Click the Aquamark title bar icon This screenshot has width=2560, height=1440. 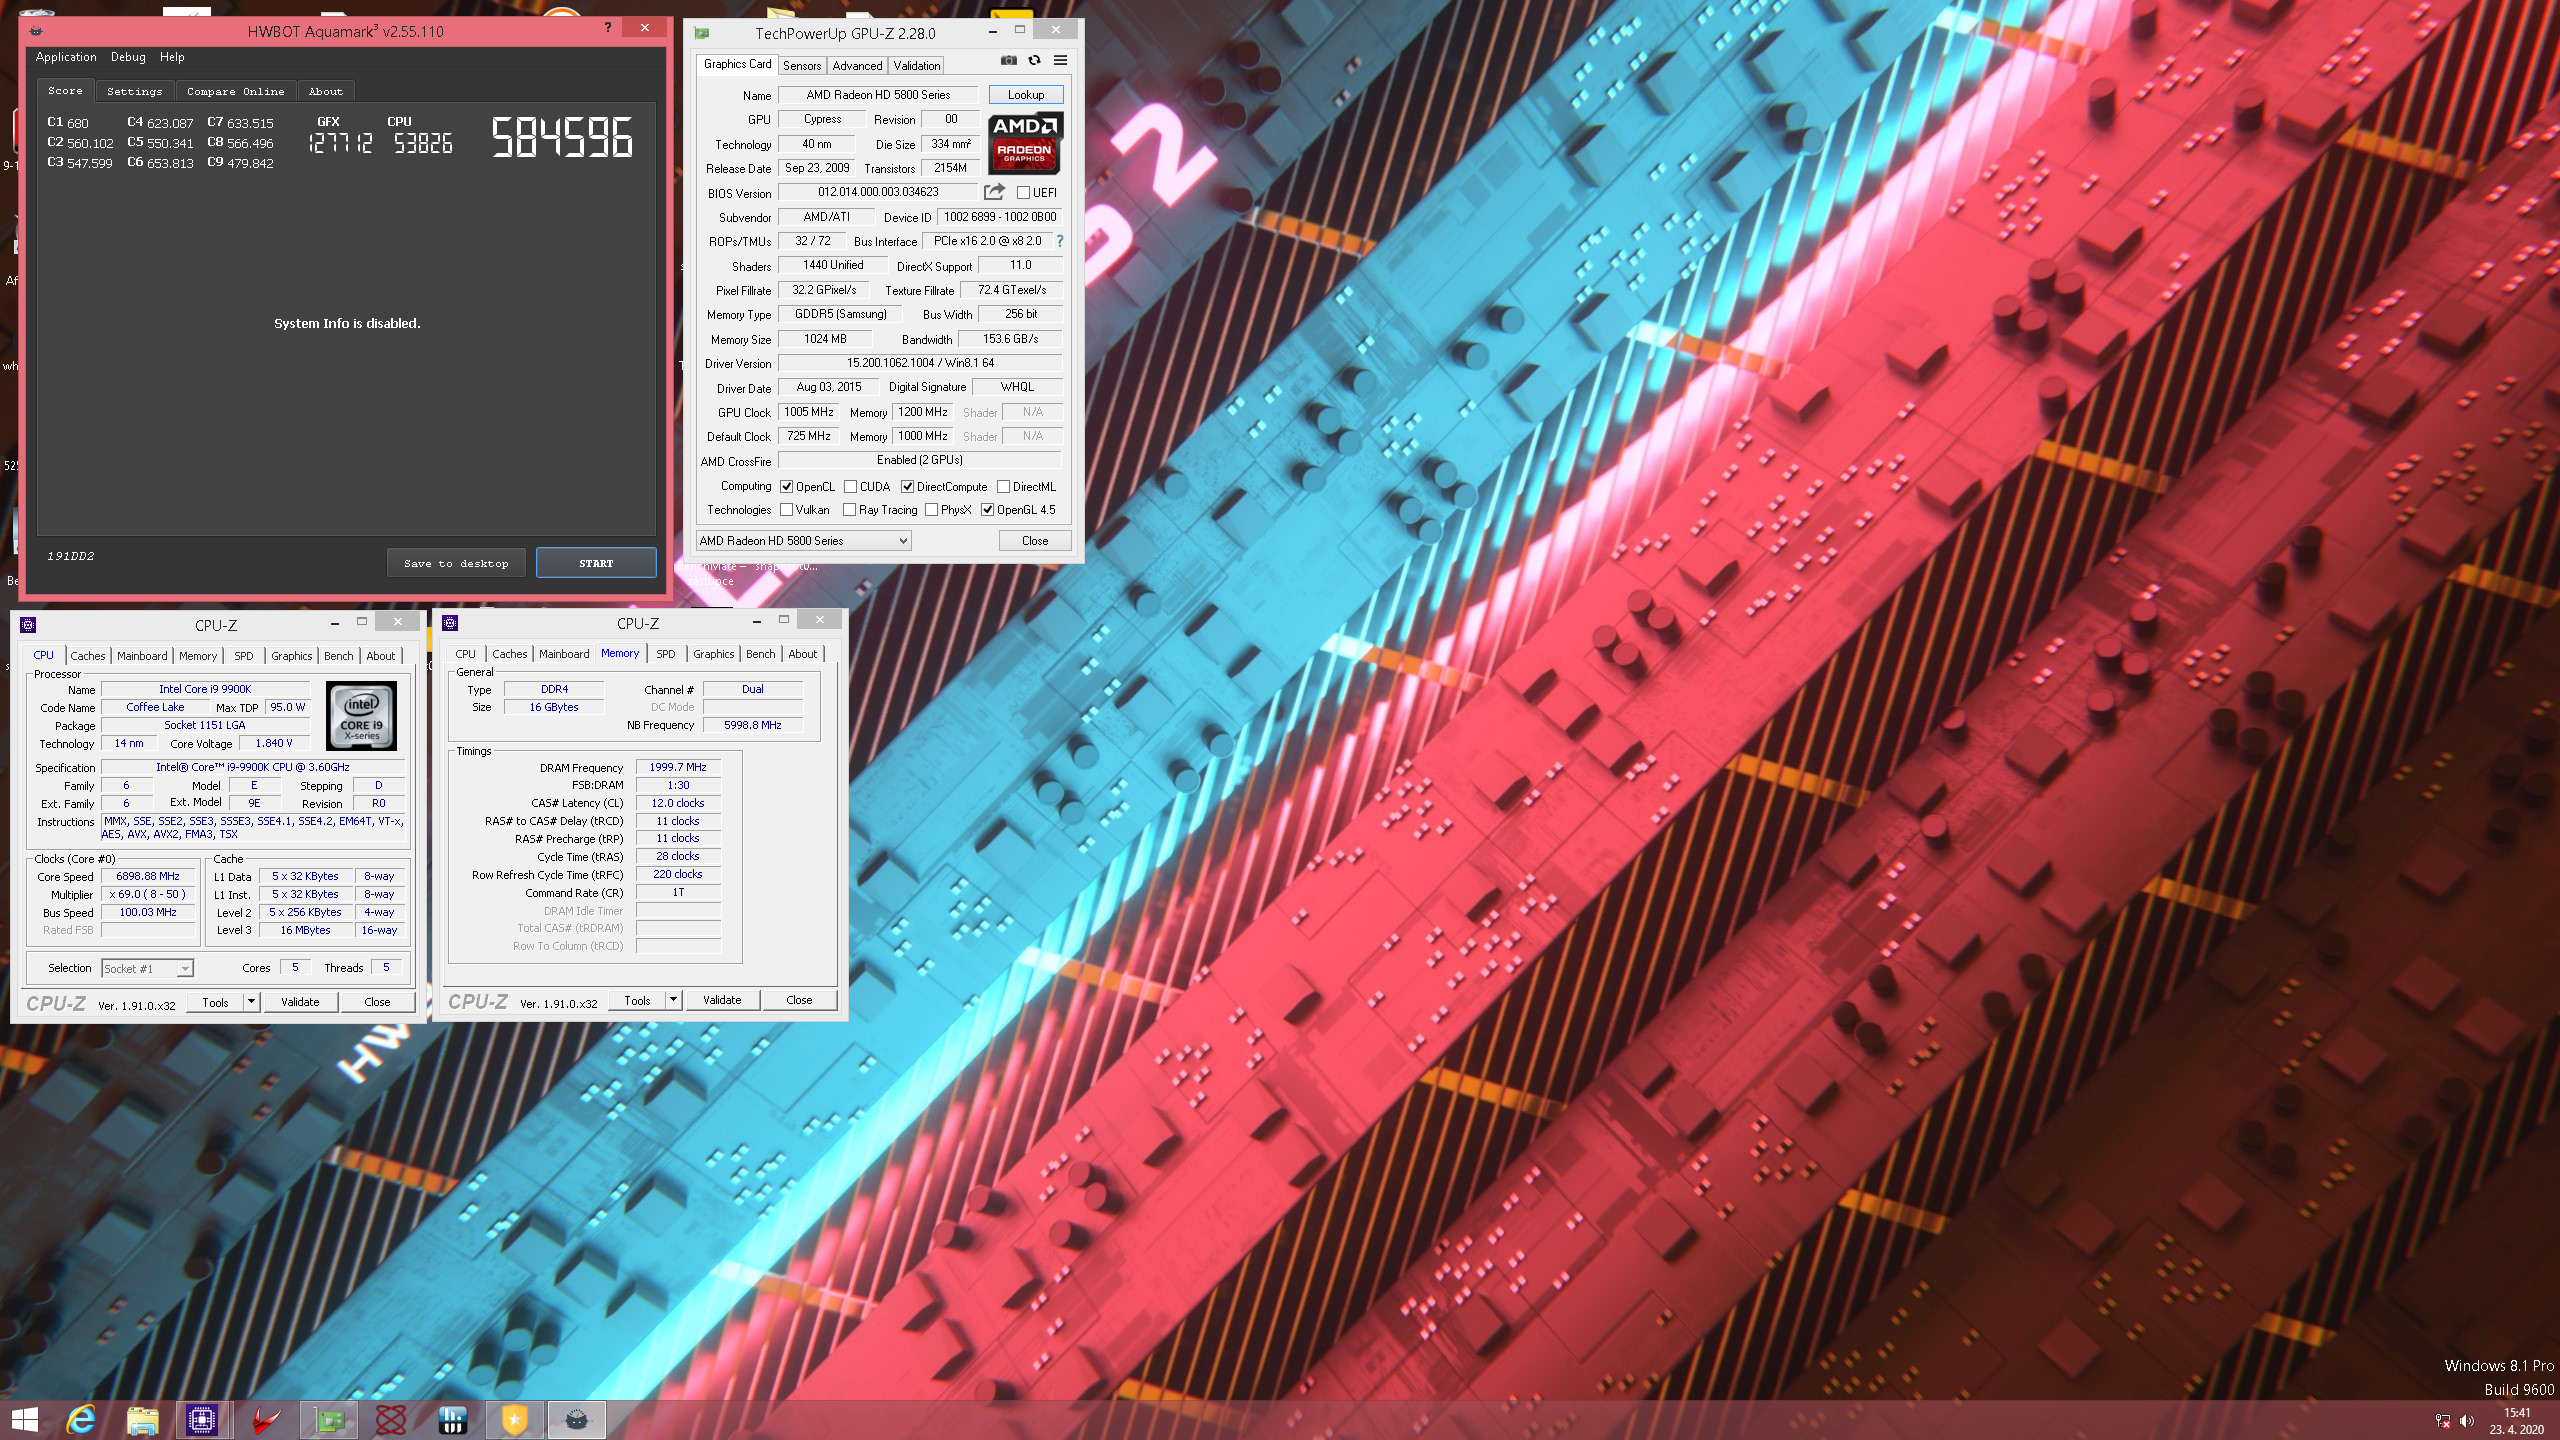pyautogui.click(x=36, y=31)
